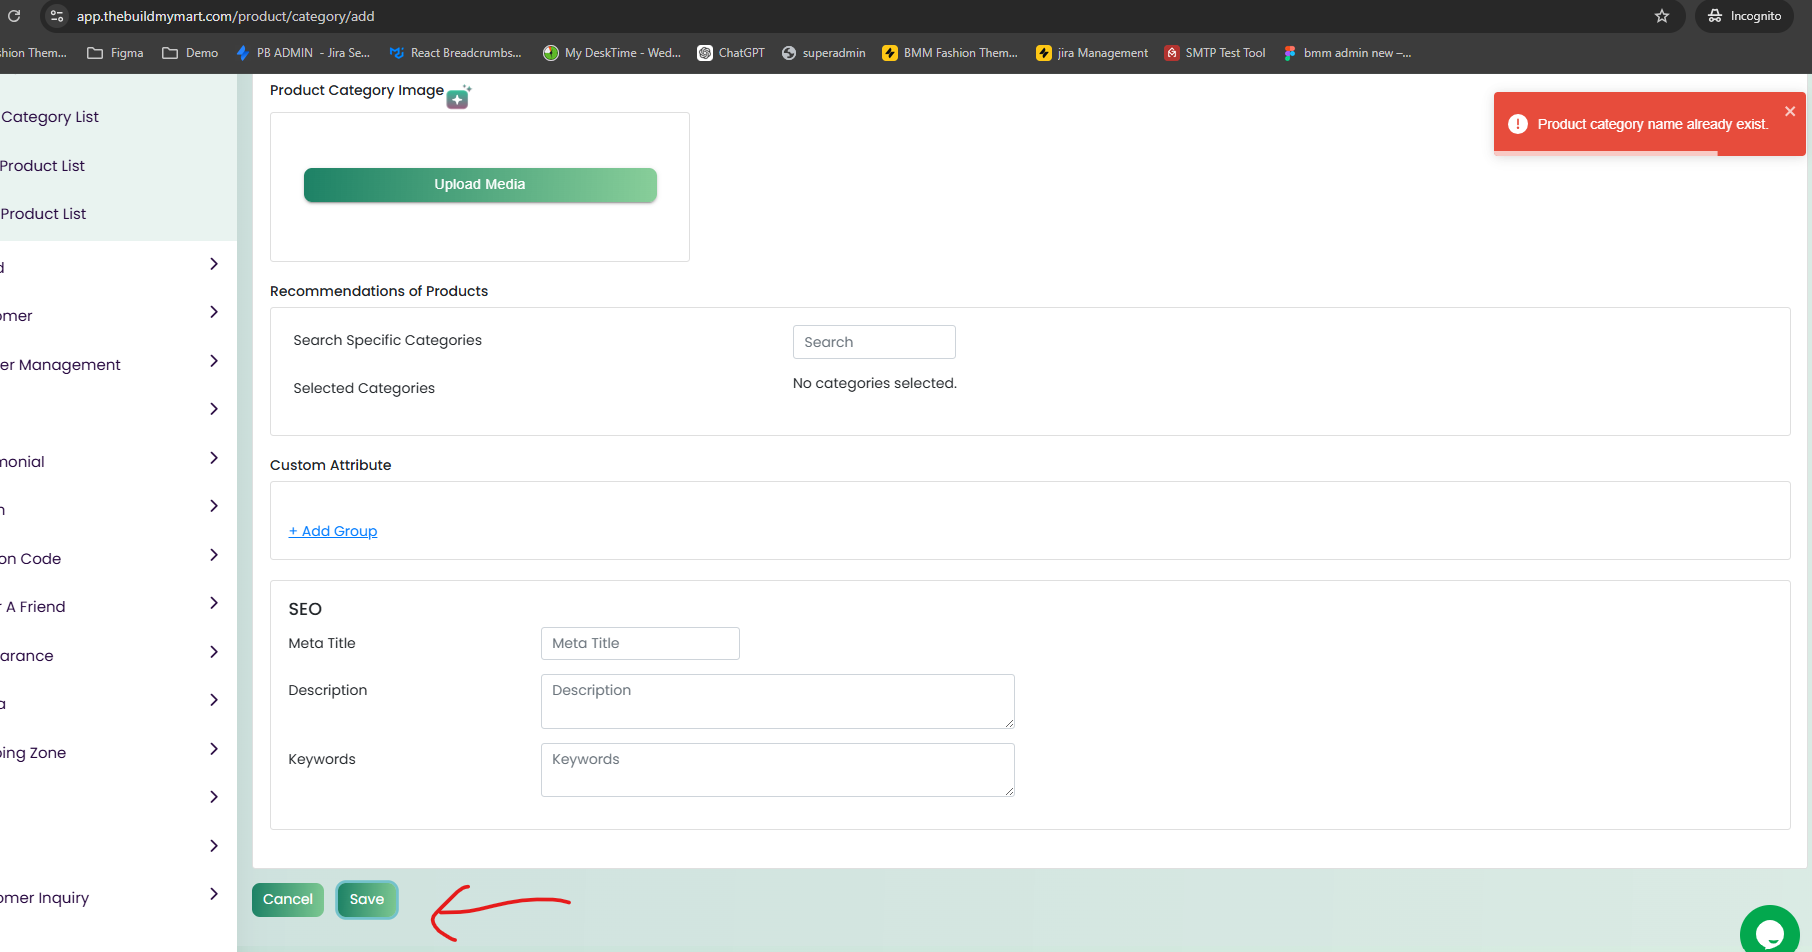Click the Upload Media button
The width and height of the screenshot is (1812, 952).
[x=480, y=185]
